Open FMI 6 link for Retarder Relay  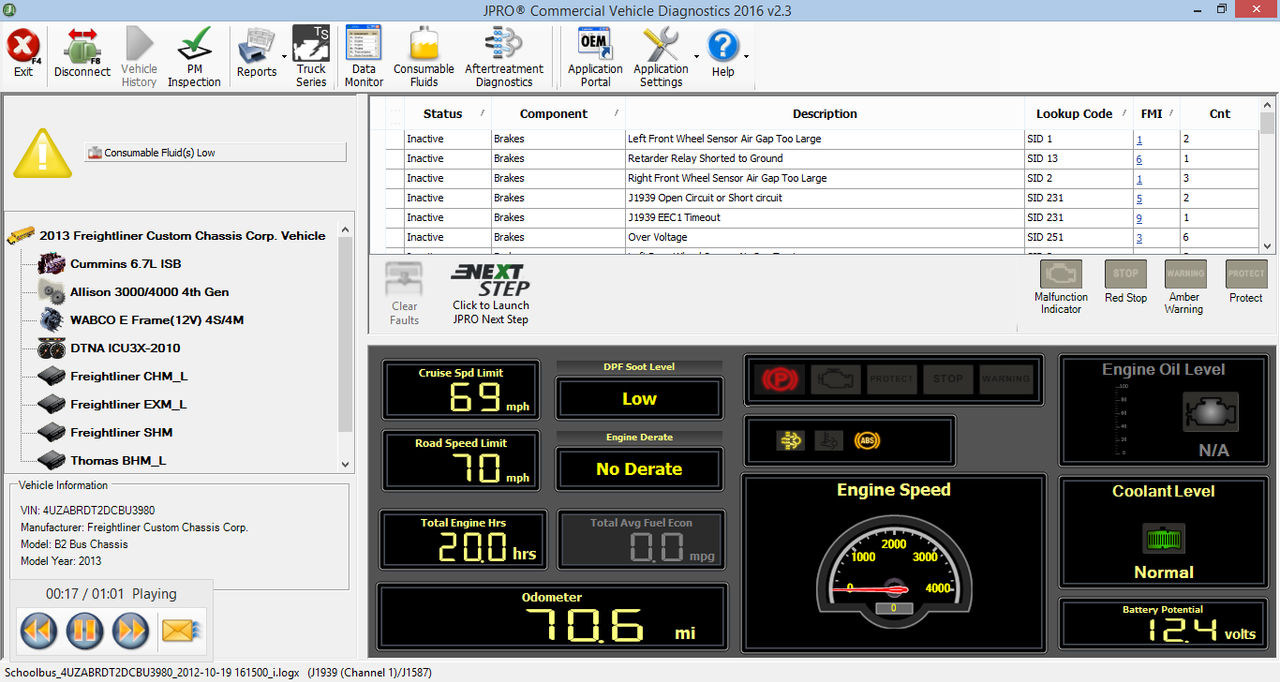click(x=1139, y=159)
